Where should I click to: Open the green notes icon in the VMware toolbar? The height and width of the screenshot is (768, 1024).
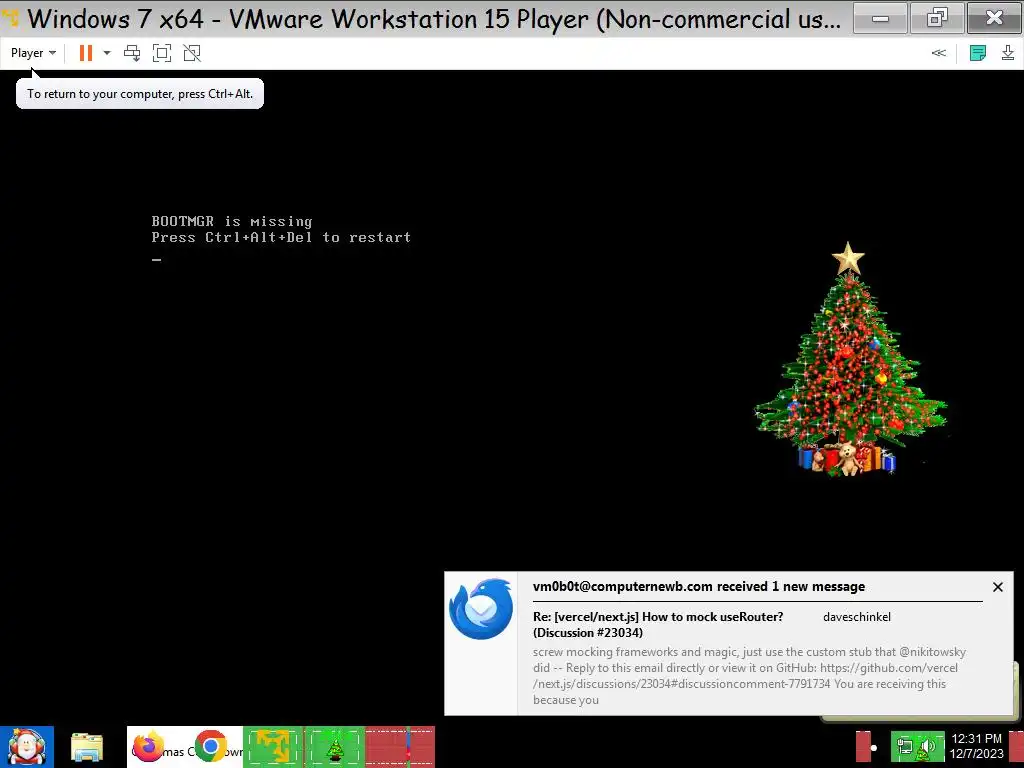(x=978, y=53)
